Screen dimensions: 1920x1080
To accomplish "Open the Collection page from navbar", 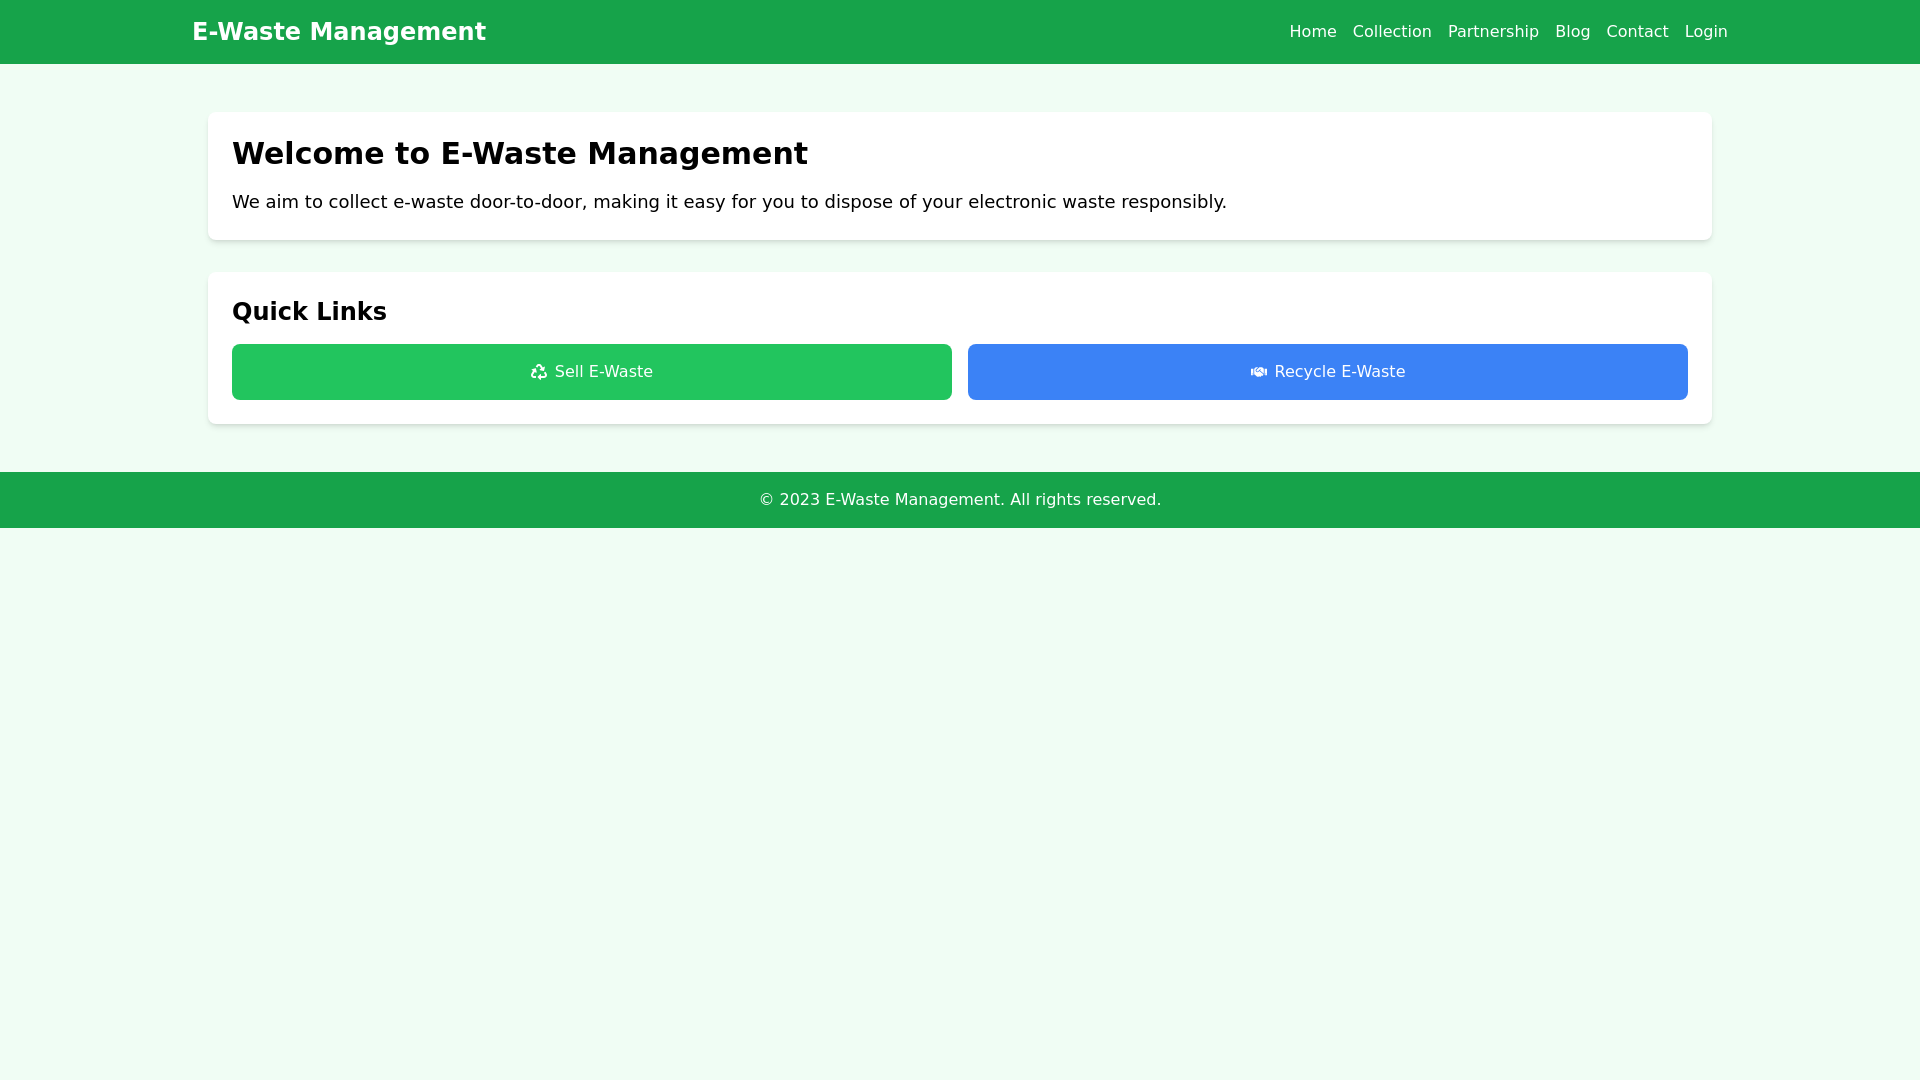I will [1391, 32].
